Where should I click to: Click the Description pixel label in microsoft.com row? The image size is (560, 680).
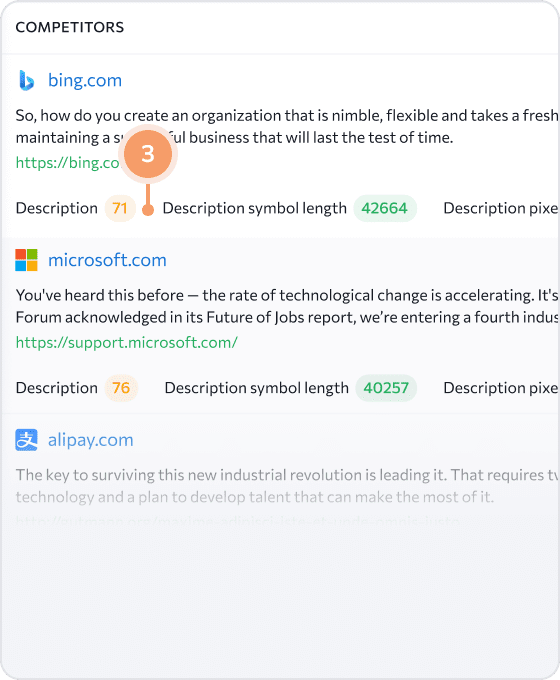coord(501,388)
